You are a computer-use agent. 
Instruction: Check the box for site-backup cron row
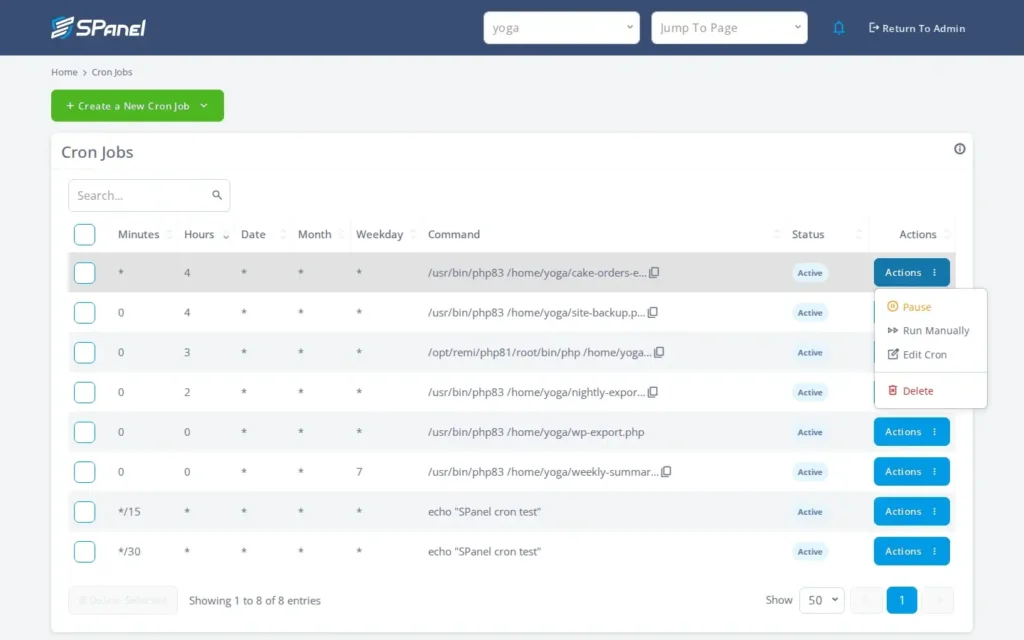point(84,313)
